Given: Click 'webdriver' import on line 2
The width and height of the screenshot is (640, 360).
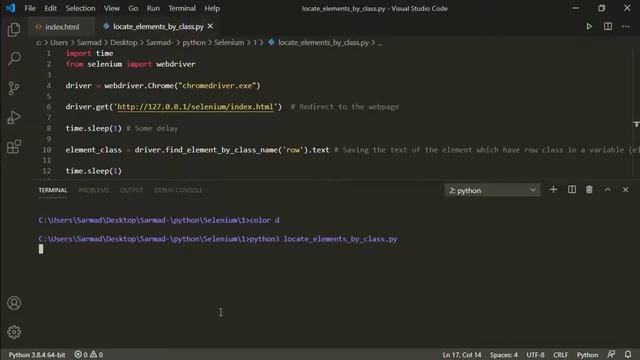Looking at the screenshot, I should pyautogui.click(x=176, y=64).
